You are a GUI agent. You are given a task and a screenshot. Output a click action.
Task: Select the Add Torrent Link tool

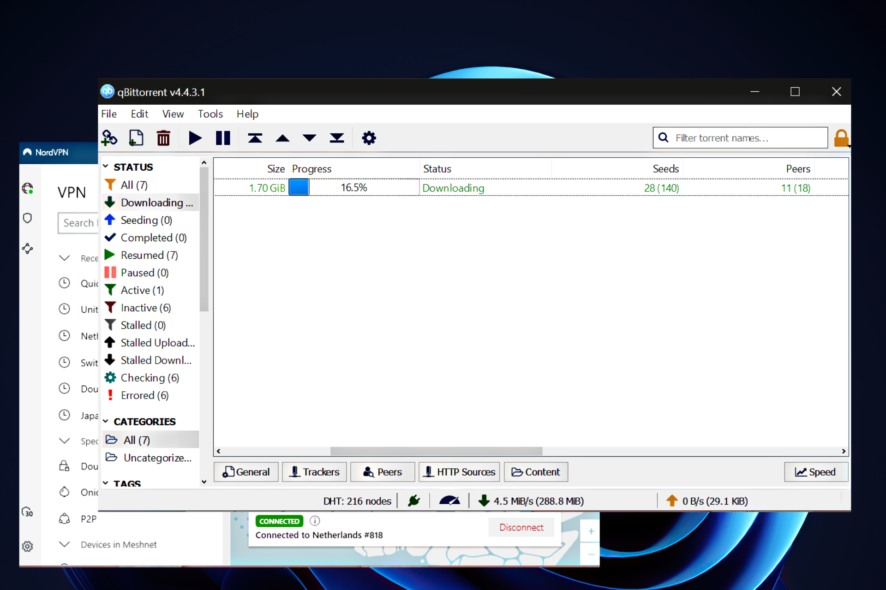109,137
